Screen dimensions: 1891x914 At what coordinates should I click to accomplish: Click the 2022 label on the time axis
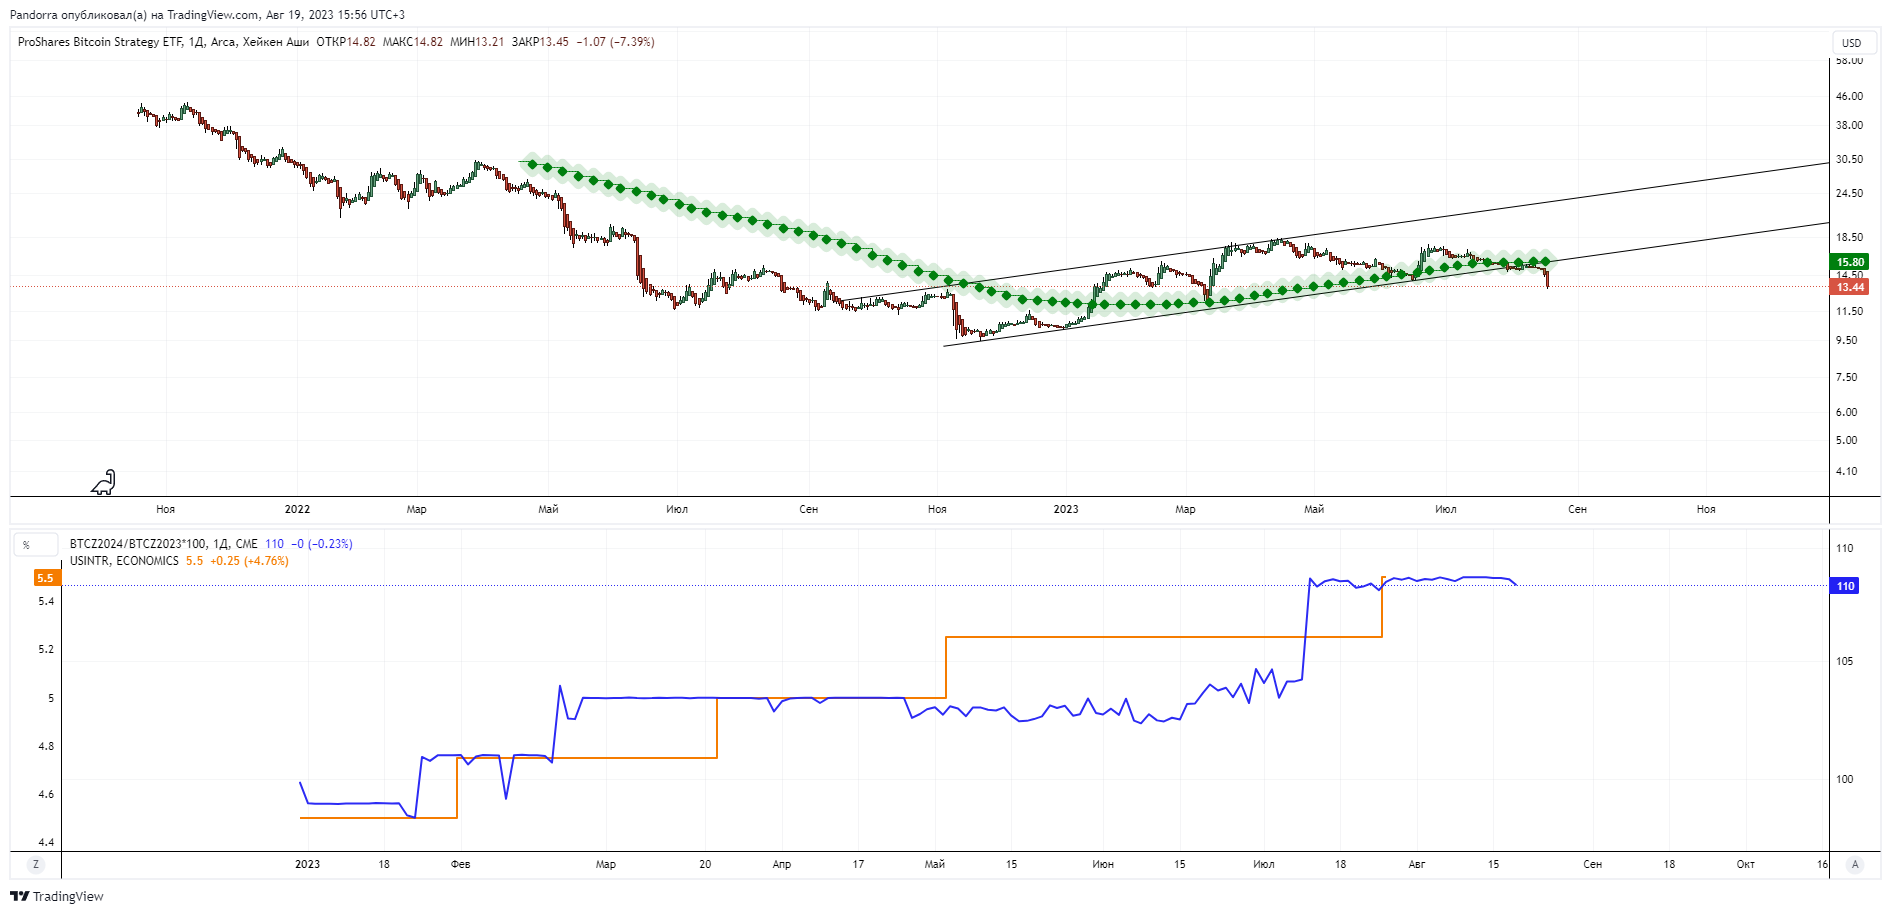(x=297, y=509)
